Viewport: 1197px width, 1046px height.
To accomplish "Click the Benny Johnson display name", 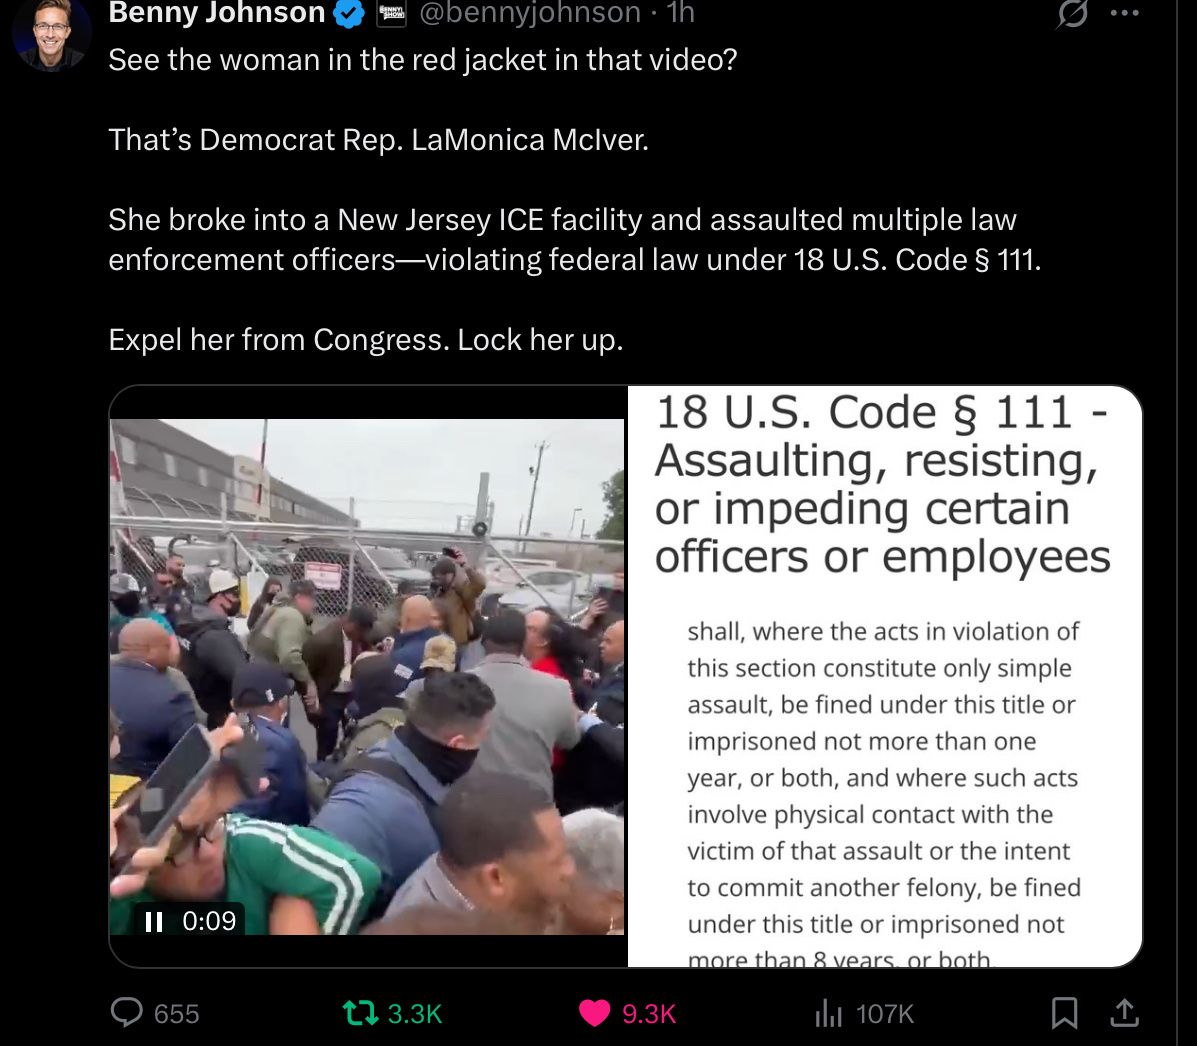I will click(x=217, y=13).
